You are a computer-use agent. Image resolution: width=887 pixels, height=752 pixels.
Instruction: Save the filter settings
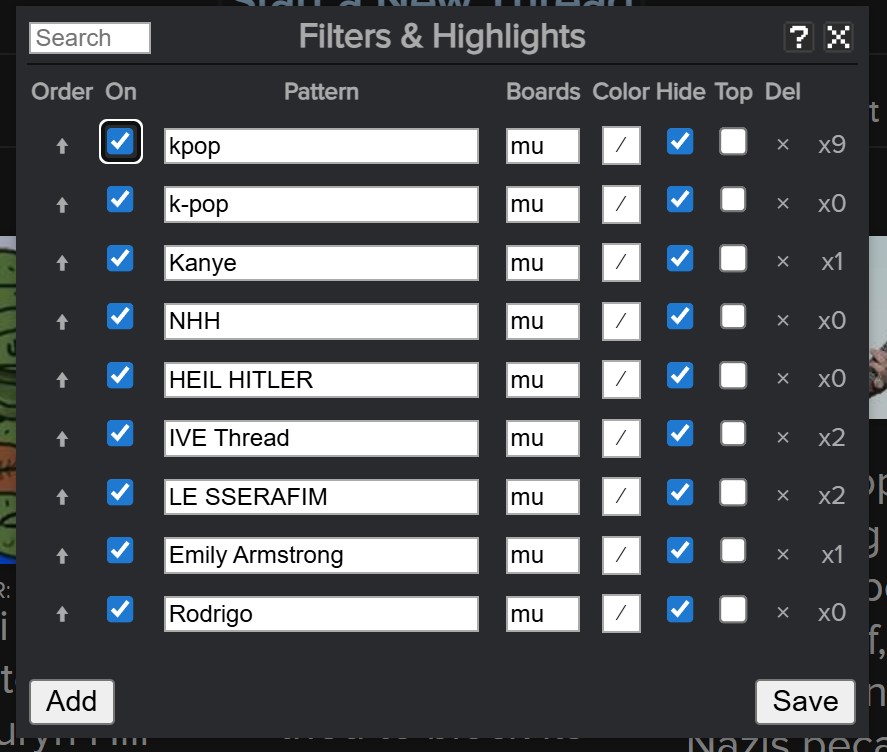click(x=805, y=702)
